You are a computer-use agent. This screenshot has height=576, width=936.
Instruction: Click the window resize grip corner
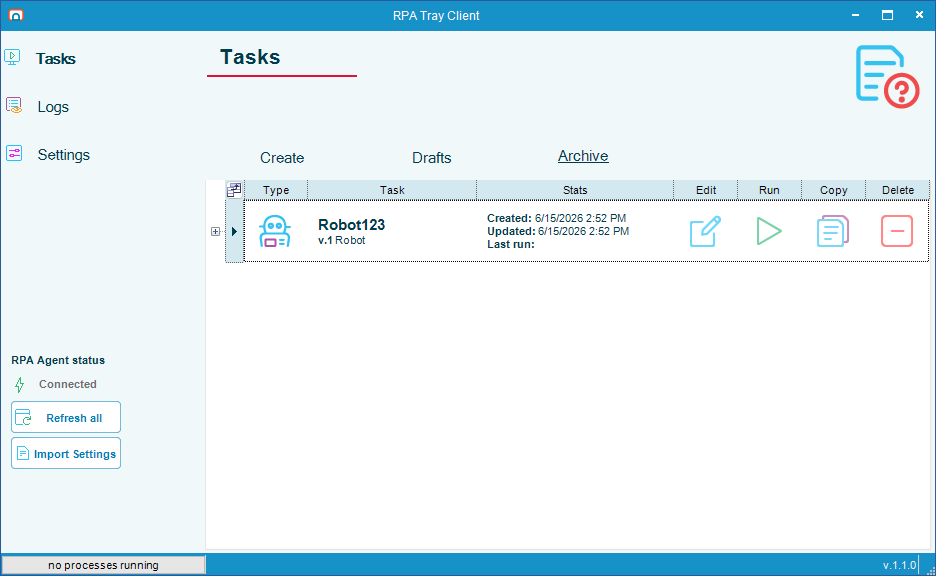click(929, 569)
